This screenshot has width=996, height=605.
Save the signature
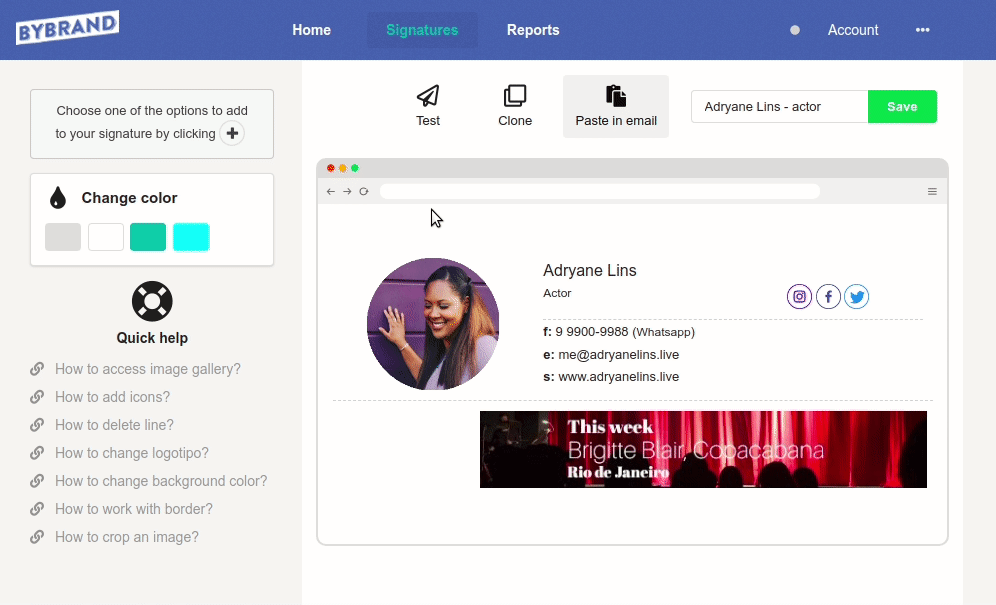click(902, 107)
